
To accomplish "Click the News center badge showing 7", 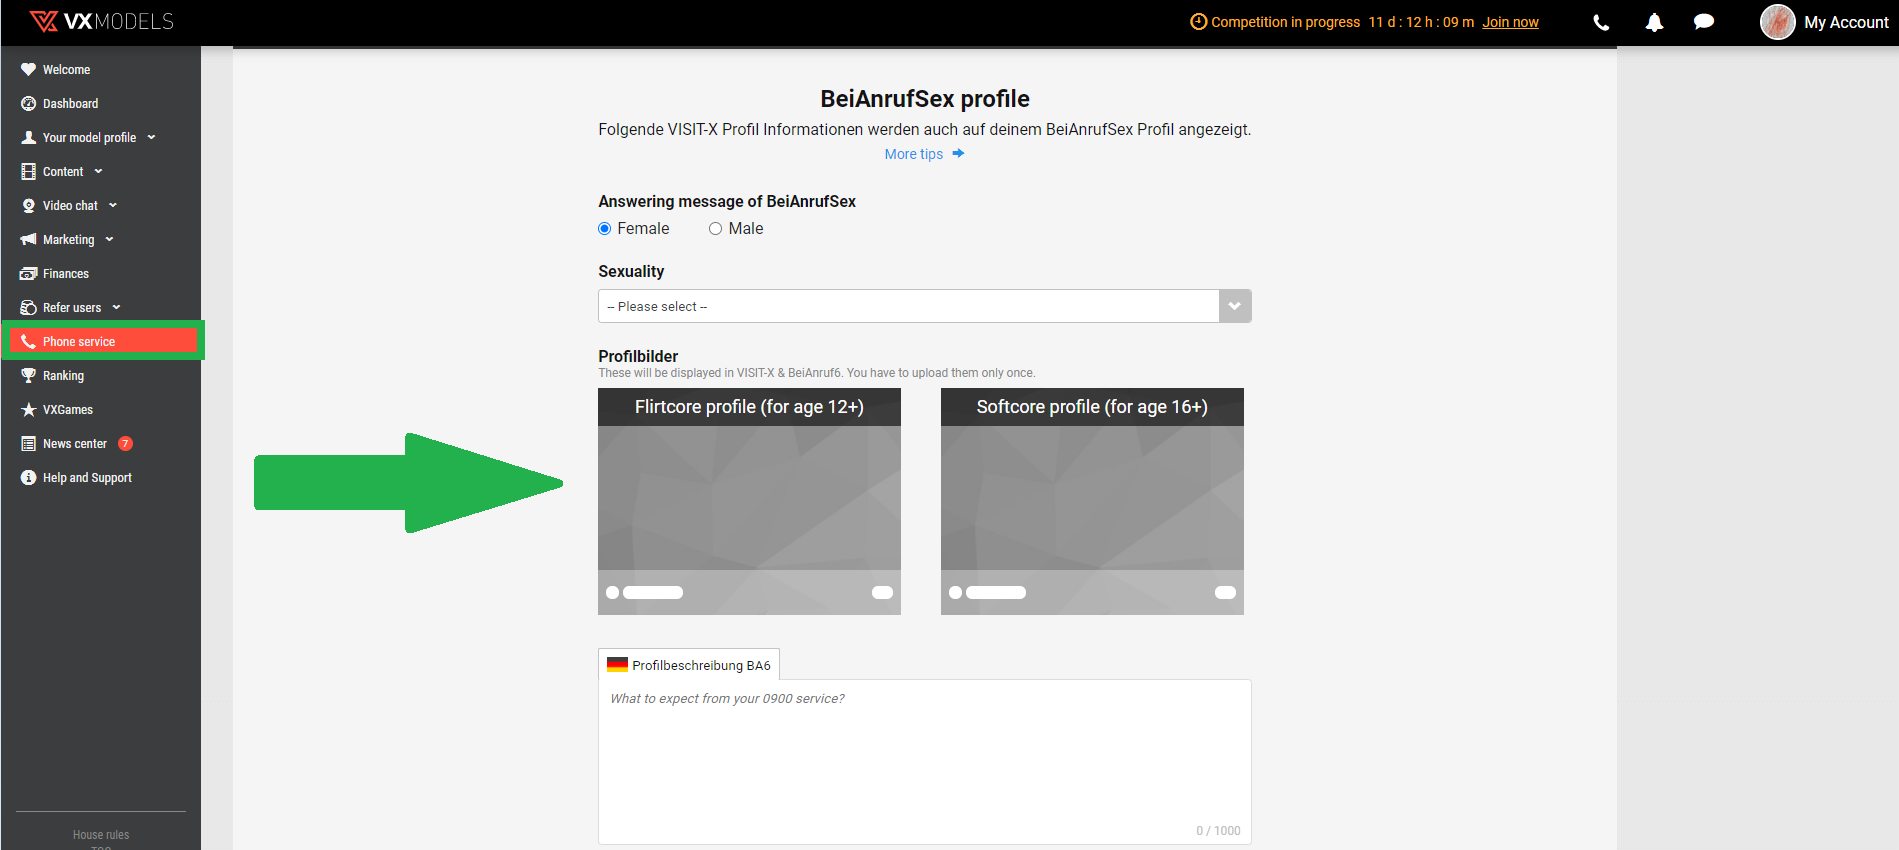I will (x=125, y=444).
